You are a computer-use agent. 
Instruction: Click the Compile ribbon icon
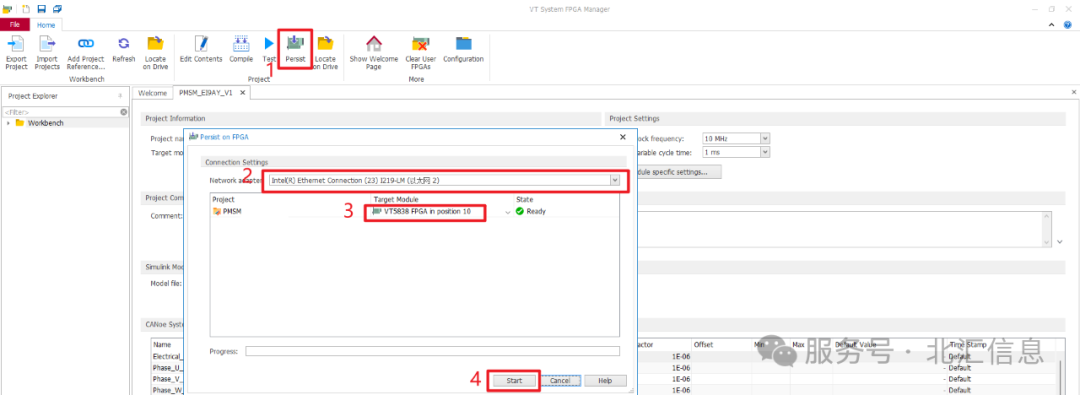pos(241,50)
